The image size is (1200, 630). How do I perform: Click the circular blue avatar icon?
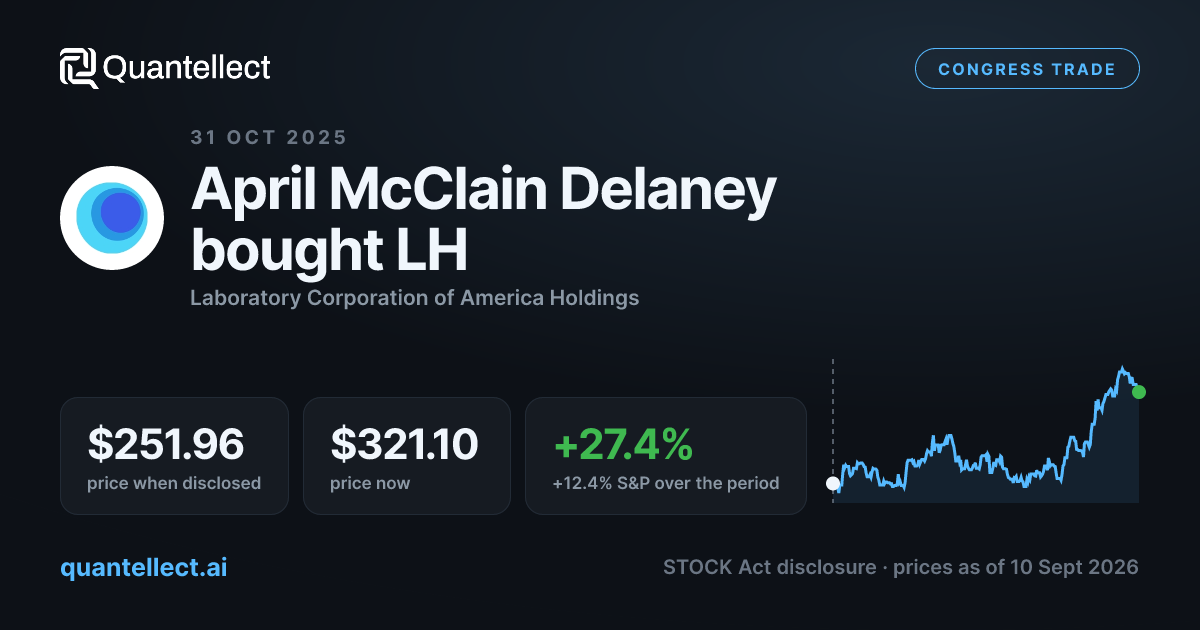112,218
